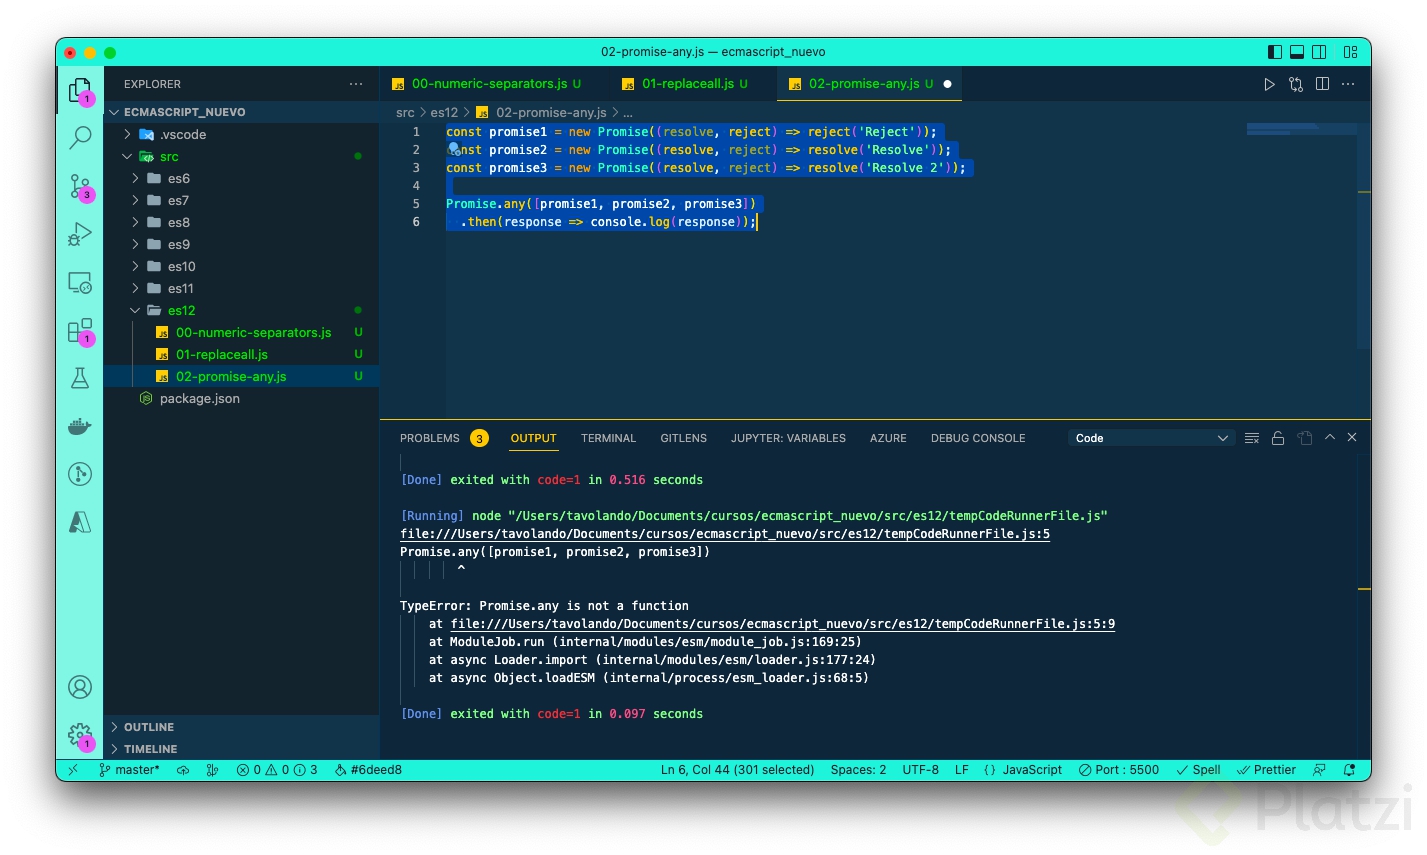This screenshot has width=1427, height=855.
Task: Open the Run and Debug view
Action: pos(80,234)
